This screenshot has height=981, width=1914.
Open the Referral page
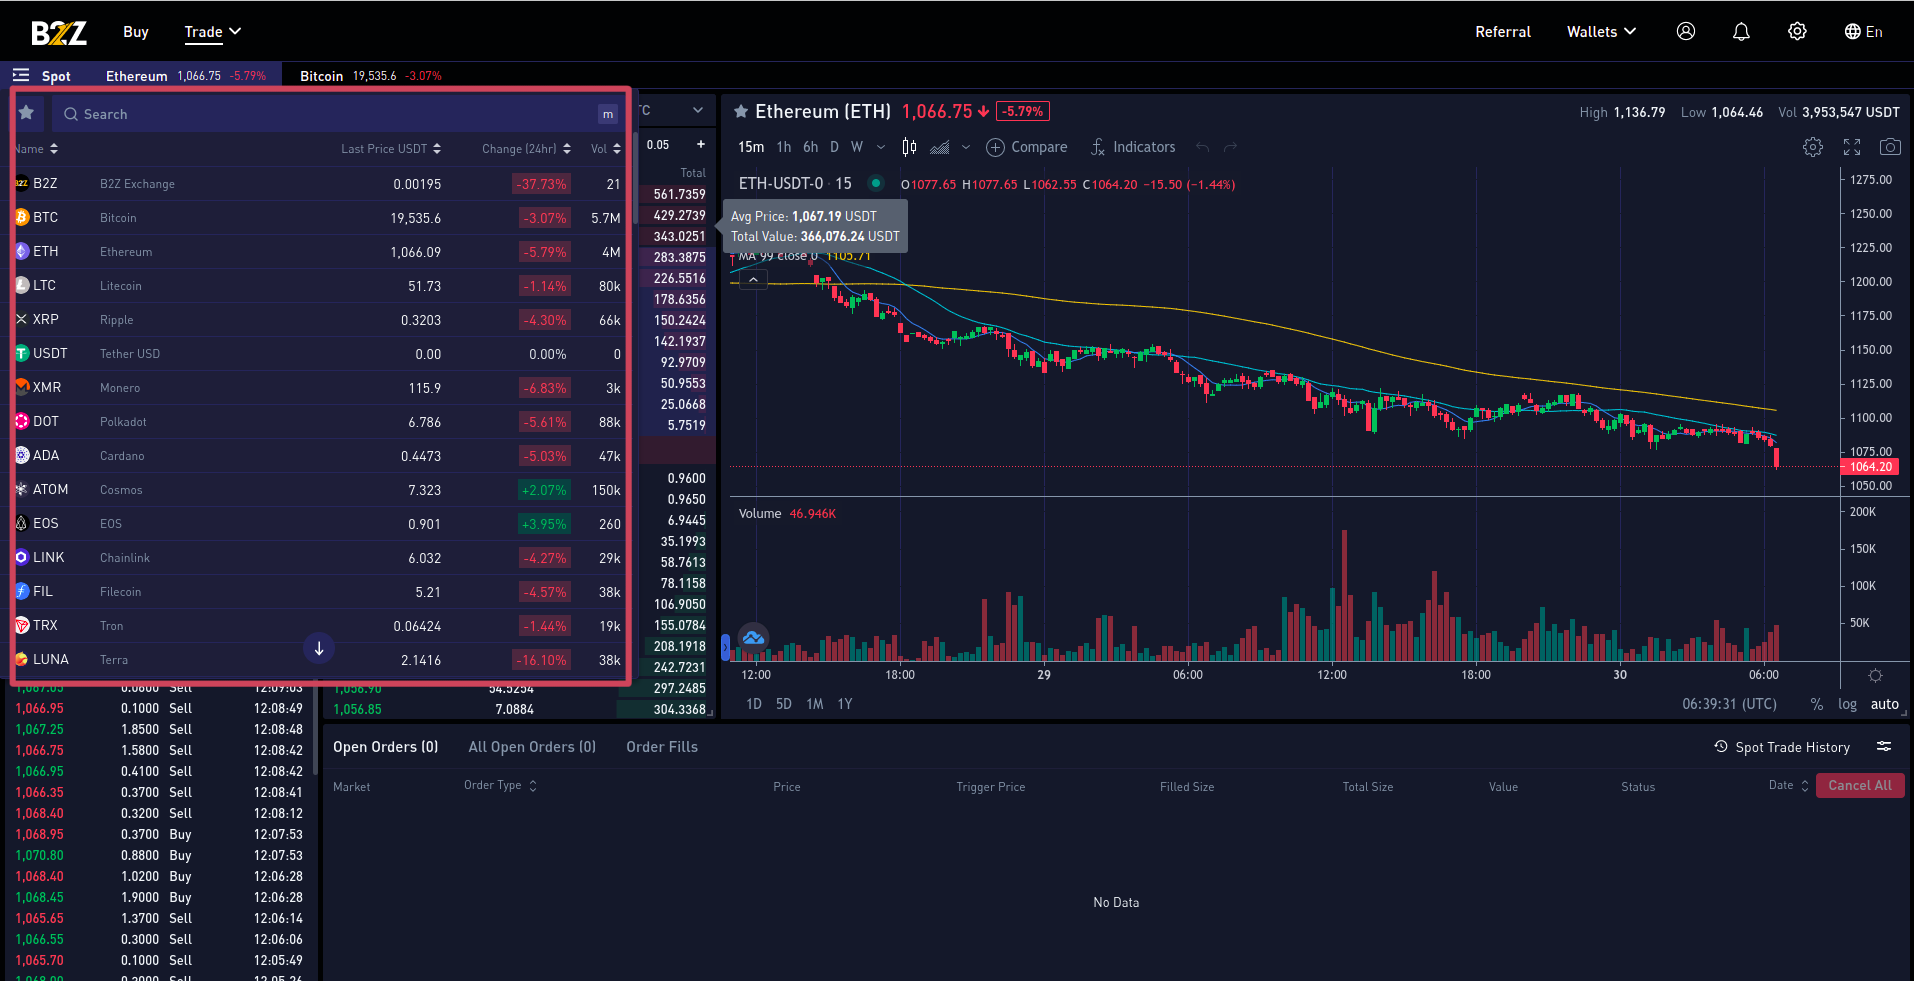pos(1503,32)
